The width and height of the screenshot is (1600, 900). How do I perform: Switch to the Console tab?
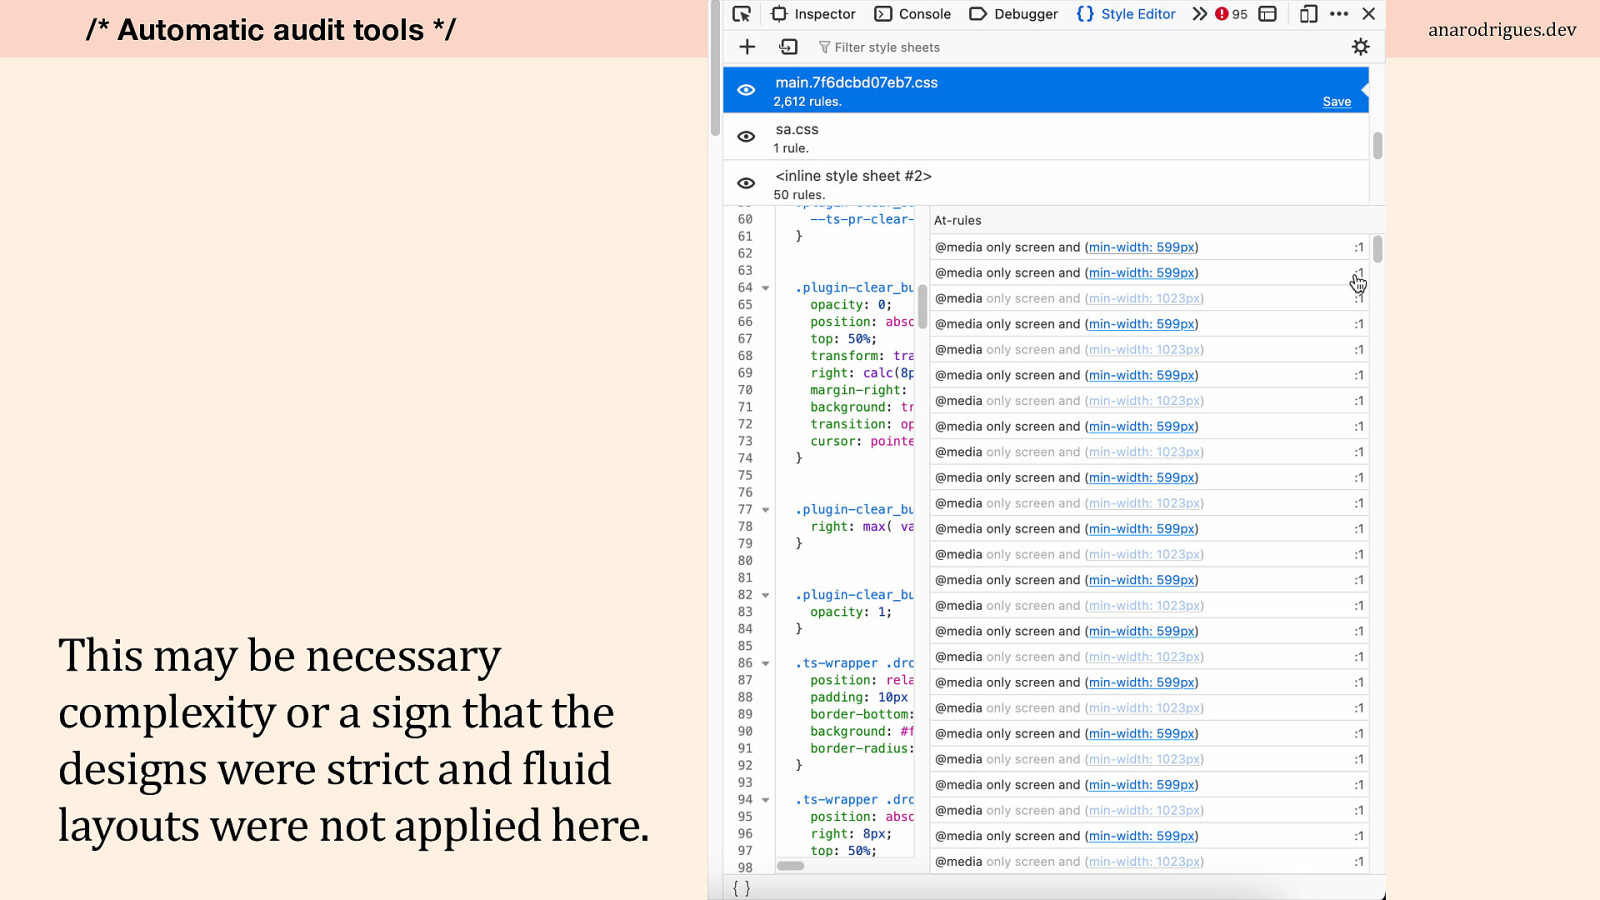pos(913,14)
